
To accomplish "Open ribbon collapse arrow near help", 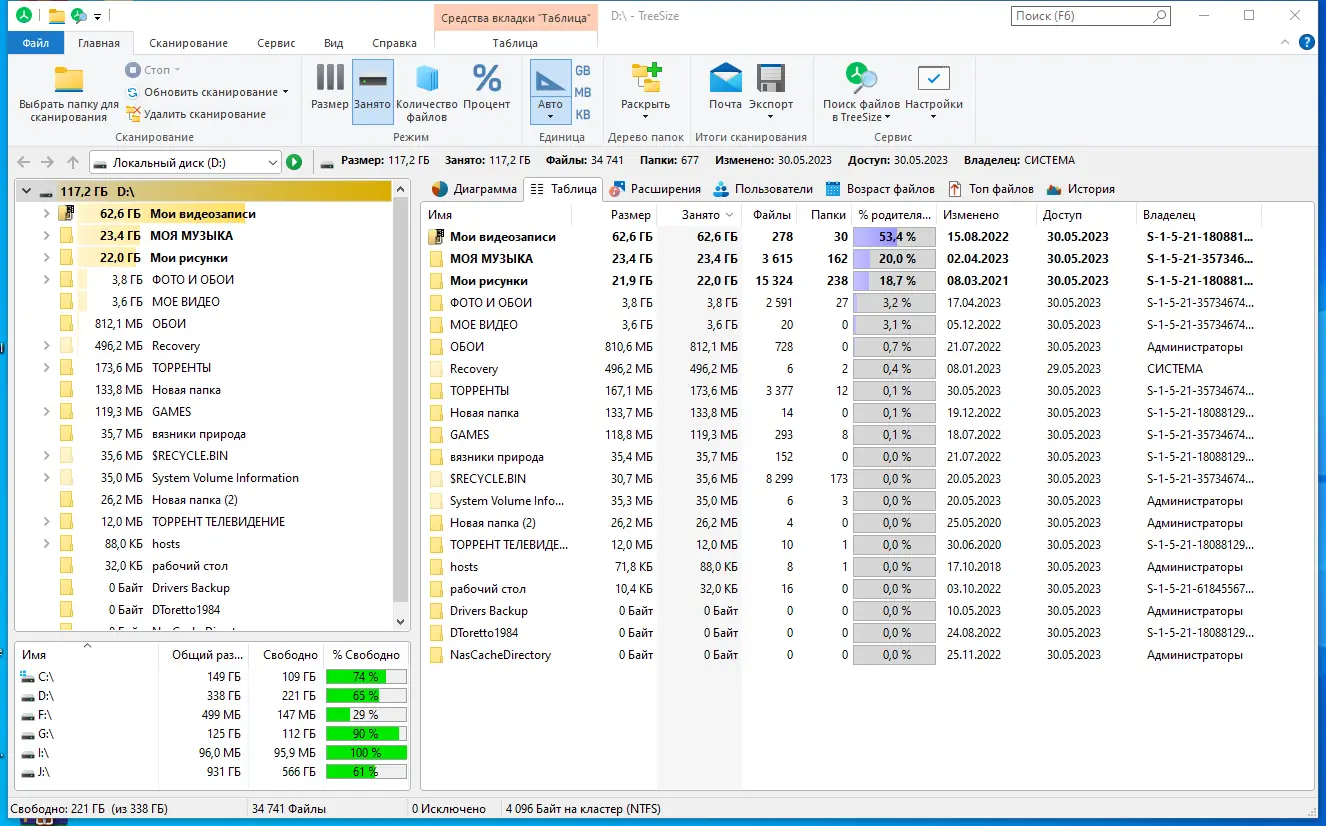I will point(1286,43).
